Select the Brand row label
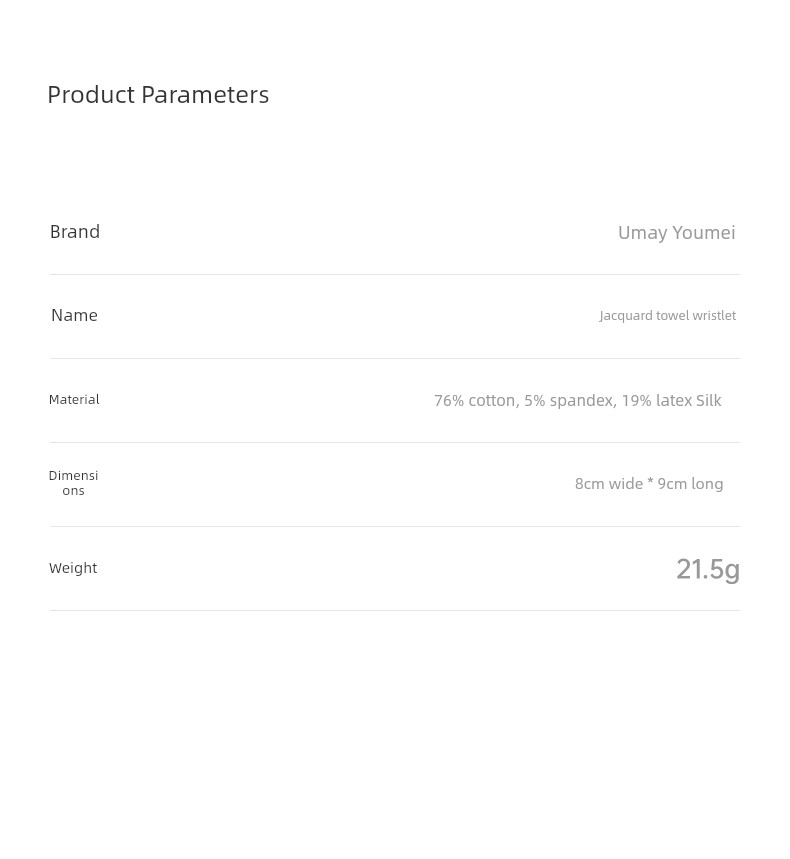This screenshot has width=790, height=859. tap(75, 232)
